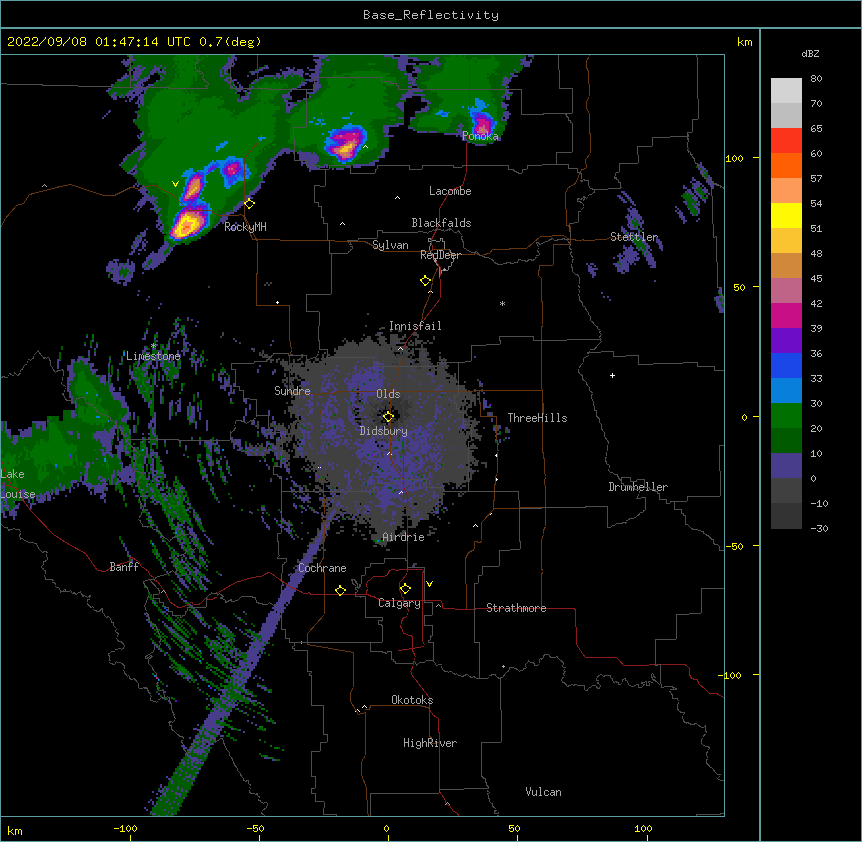Viewport: 862px width, 842px height.
Task: Click the Strathmore label
Action: [x=516, y=608]
